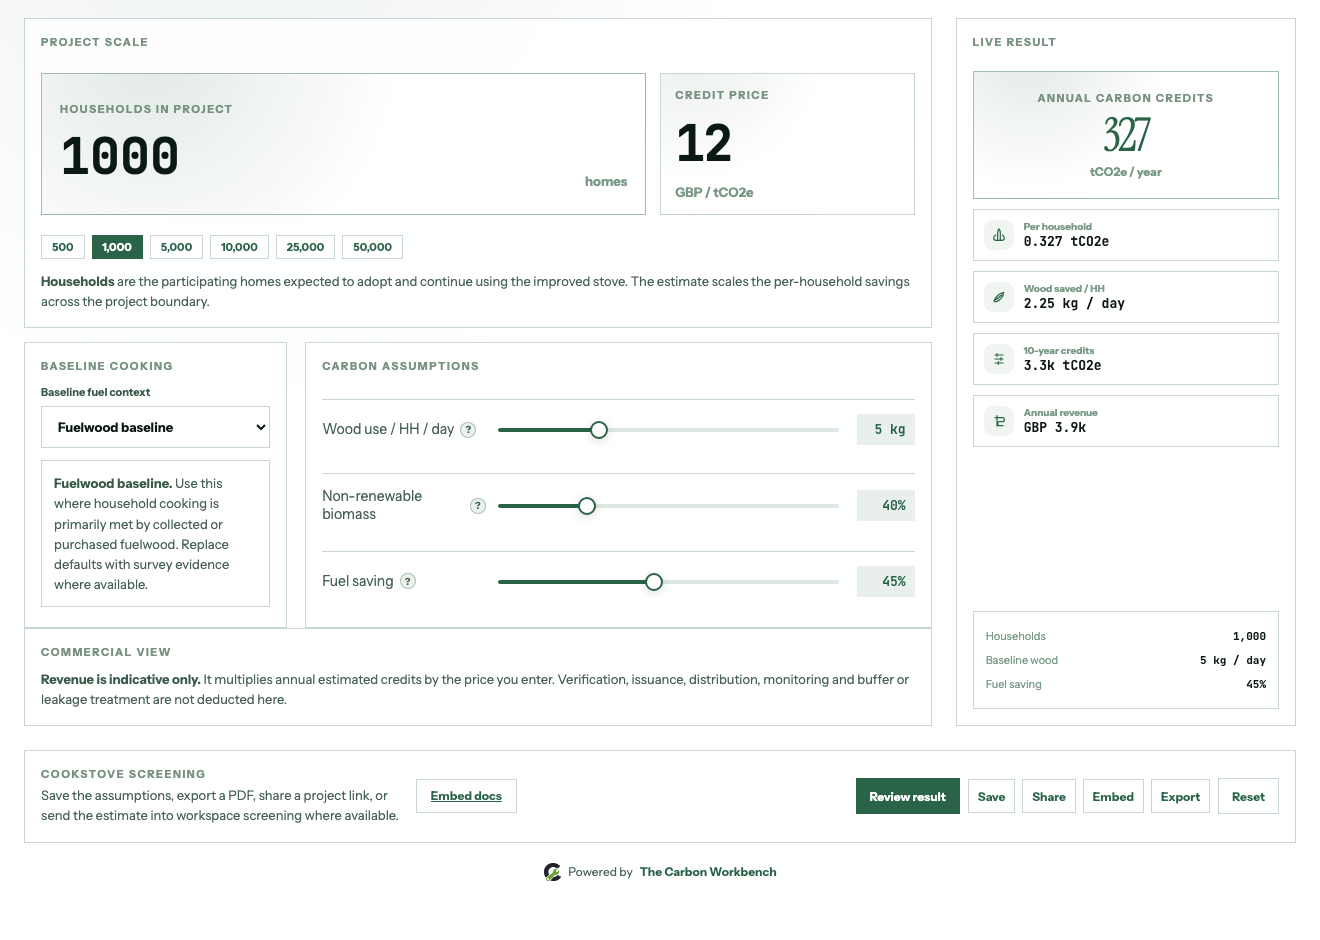
Task: Open the Embed docs link
Action: 466,796
